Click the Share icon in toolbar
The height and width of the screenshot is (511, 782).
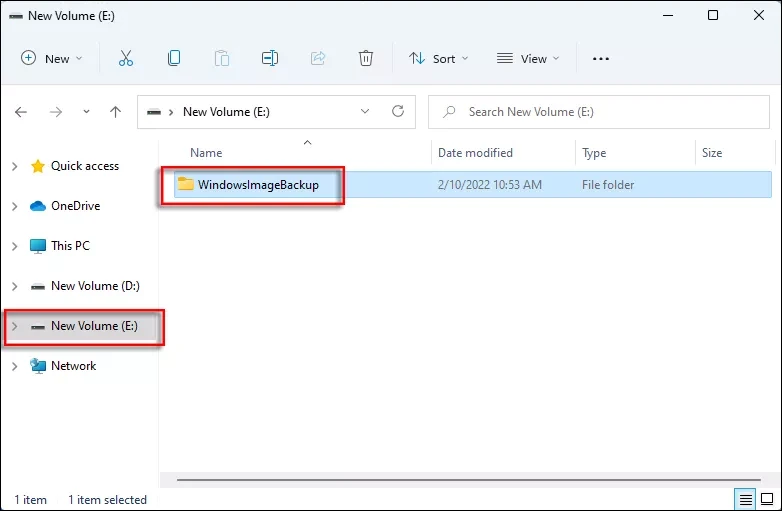pyautogui.click(x=318, y=58)
